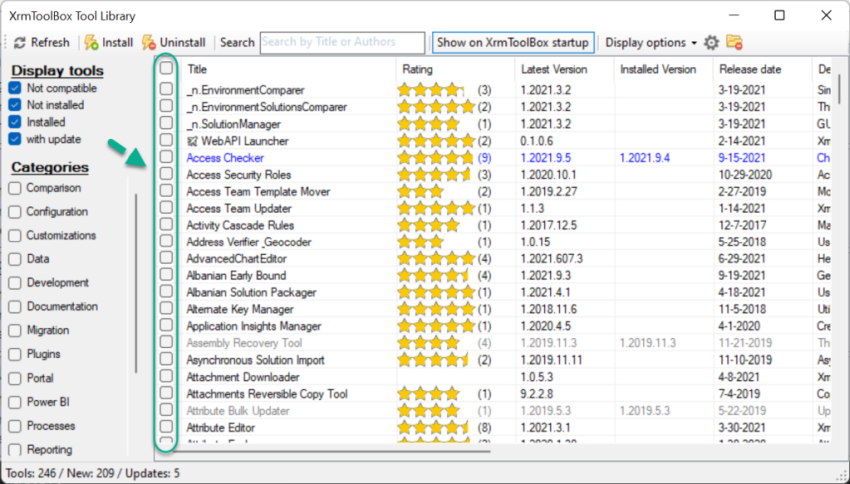
Task: Select Asynchronous Solution Import title
Action: [255, 360]
